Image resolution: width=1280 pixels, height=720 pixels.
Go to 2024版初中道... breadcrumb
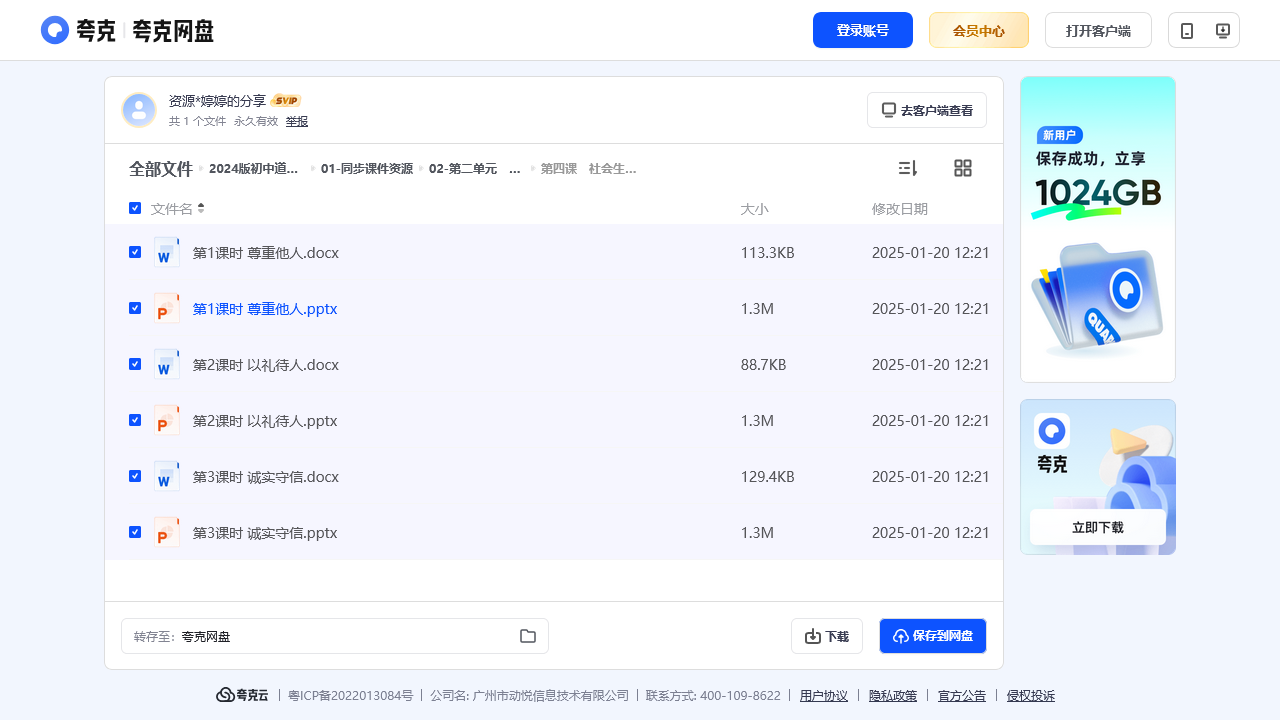[254, 169]
